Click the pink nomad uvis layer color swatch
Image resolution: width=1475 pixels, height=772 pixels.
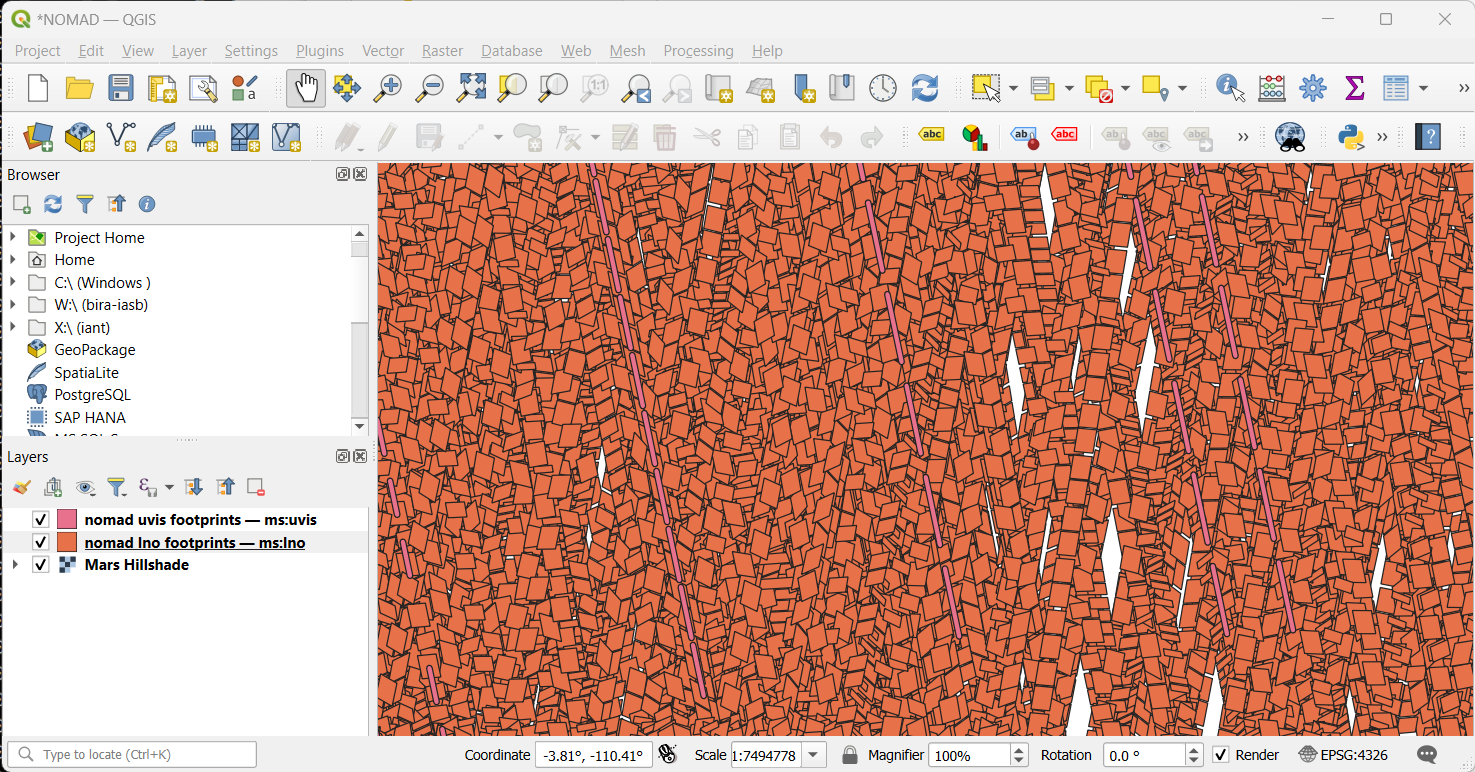[67, 520]
